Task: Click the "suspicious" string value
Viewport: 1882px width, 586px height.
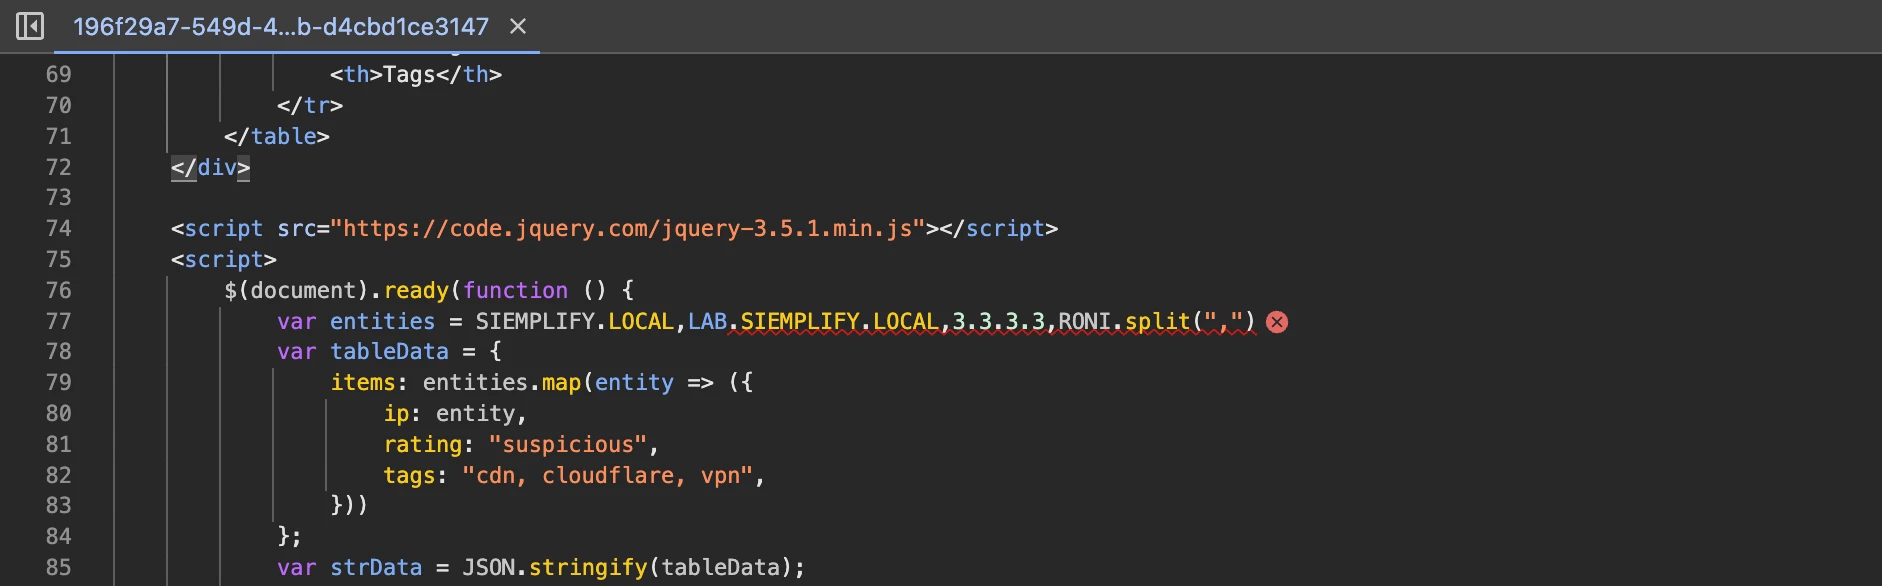Action: (568, 444)
